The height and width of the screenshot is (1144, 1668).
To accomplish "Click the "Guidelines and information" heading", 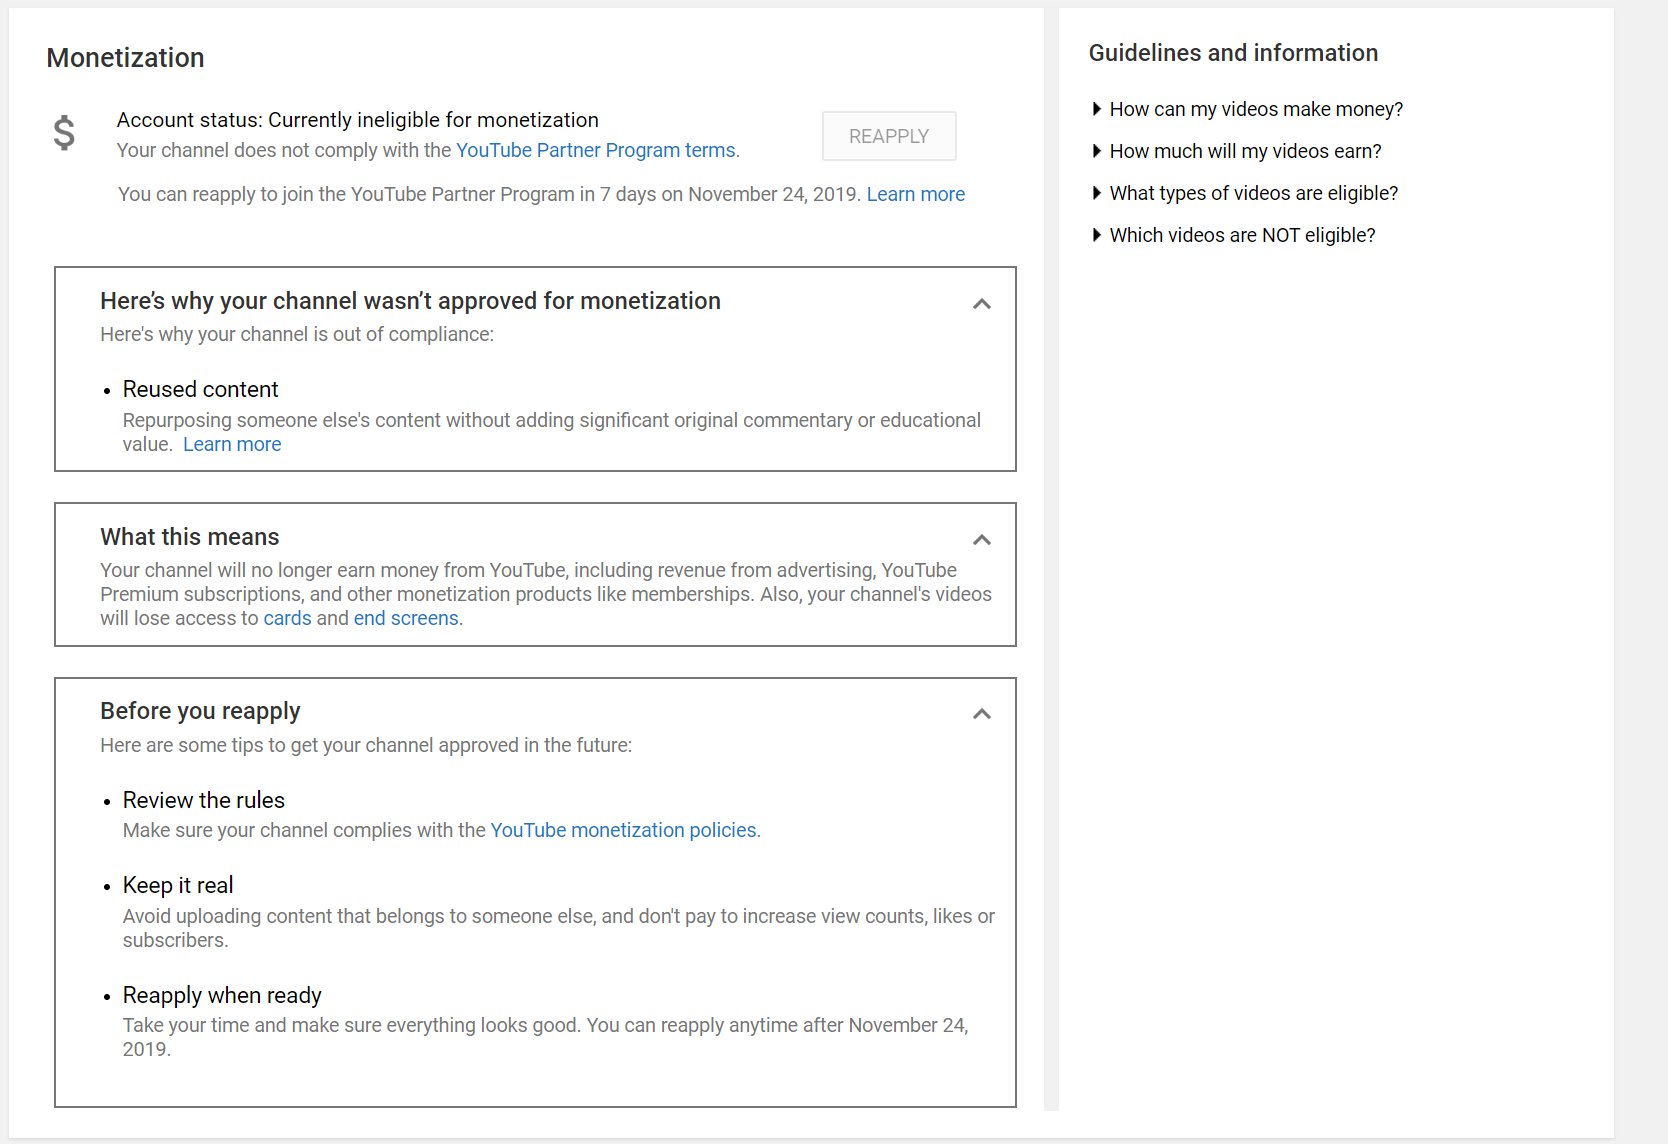I will pos(1233,53).
